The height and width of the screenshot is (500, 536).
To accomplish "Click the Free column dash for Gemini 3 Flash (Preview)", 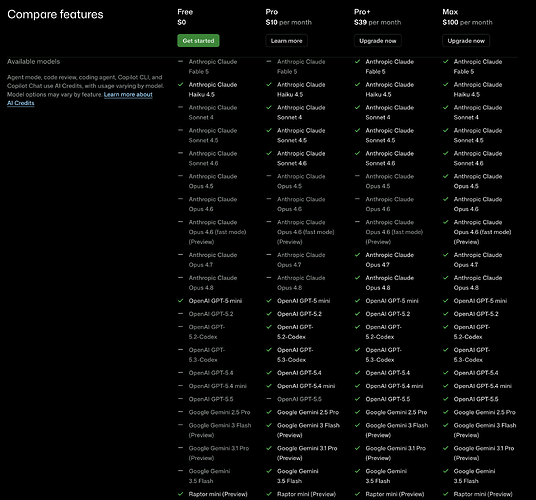I will click(x=180, y=425).
